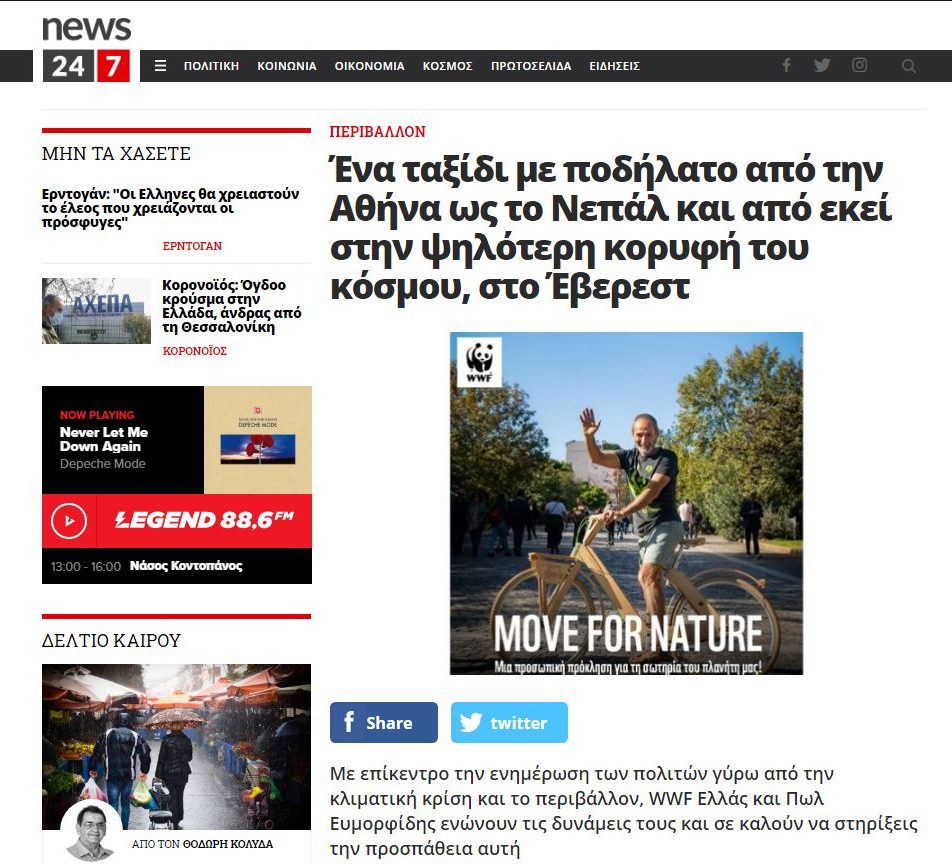952x864 pixels.
Task: Click the WWF panda logo on image
Action: [480, 362]
